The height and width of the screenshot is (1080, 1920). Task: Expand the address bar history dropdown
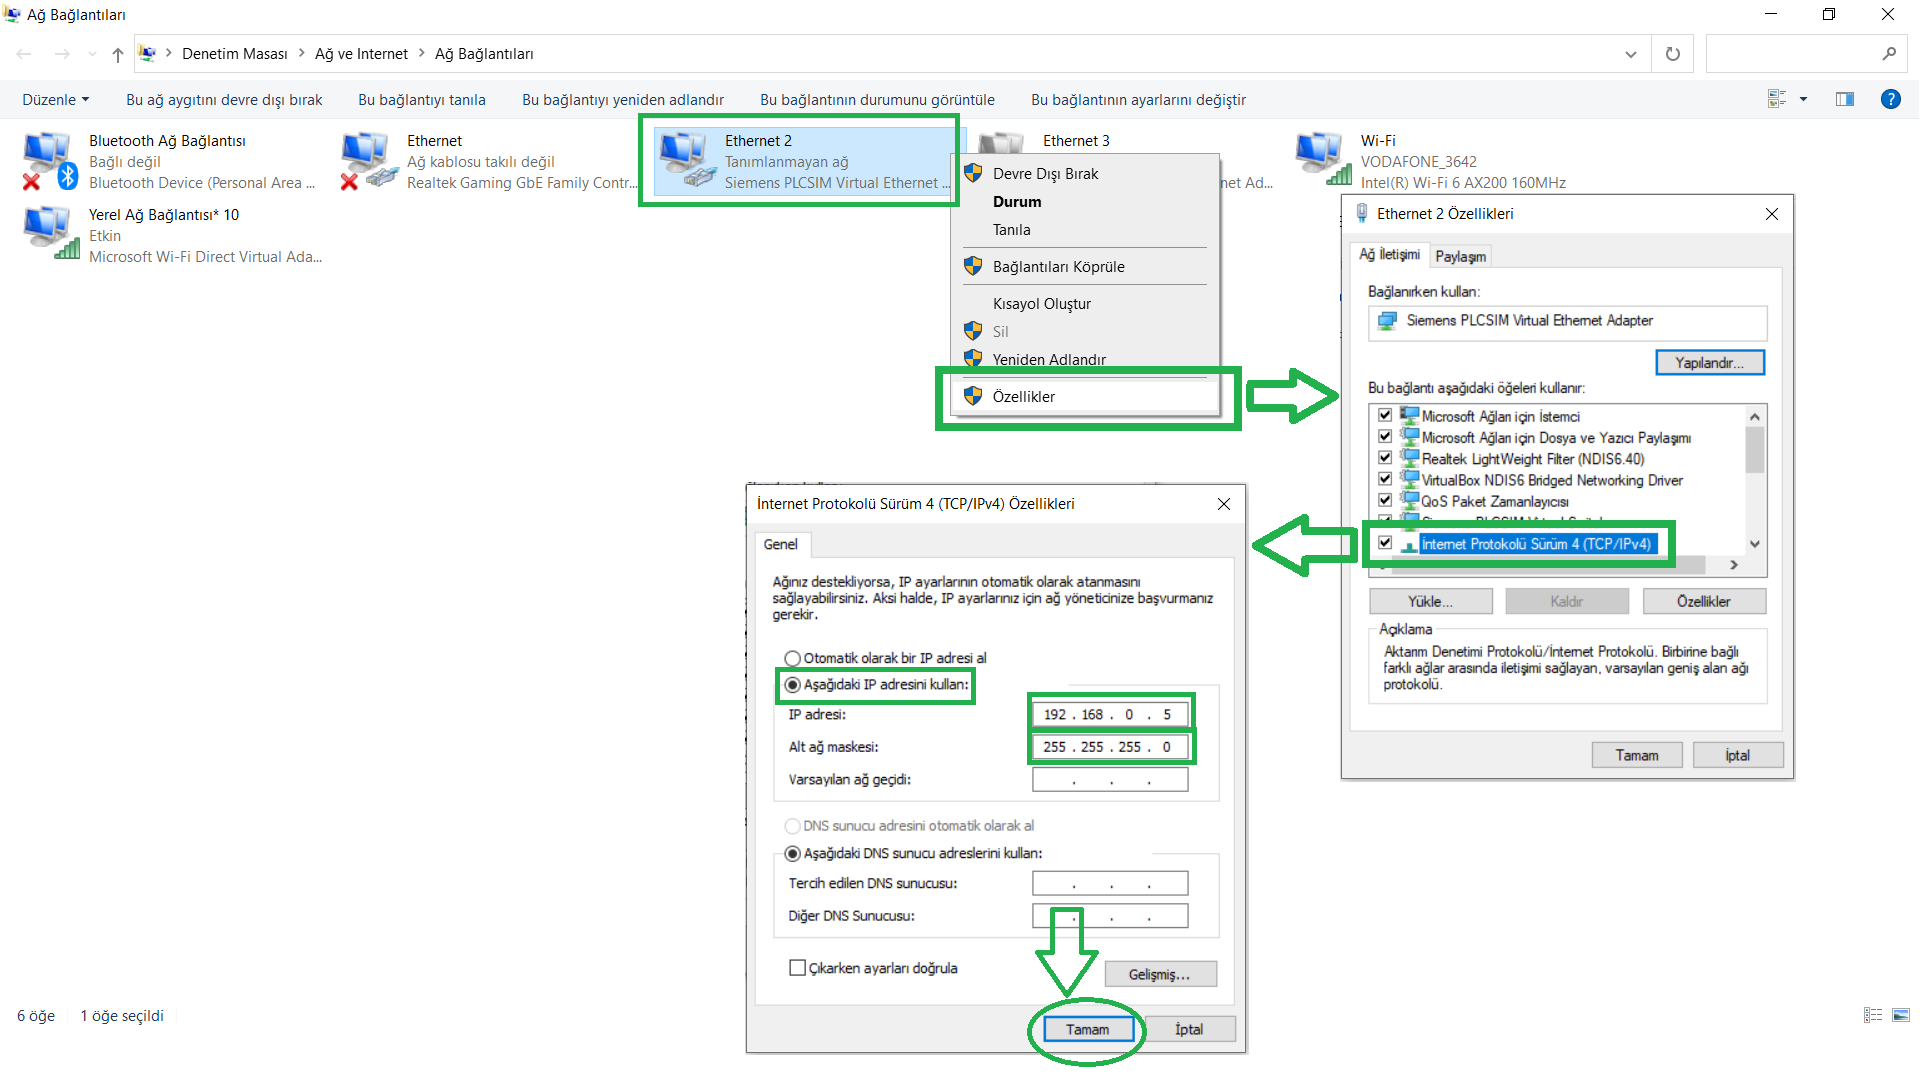pos(1631,54)
